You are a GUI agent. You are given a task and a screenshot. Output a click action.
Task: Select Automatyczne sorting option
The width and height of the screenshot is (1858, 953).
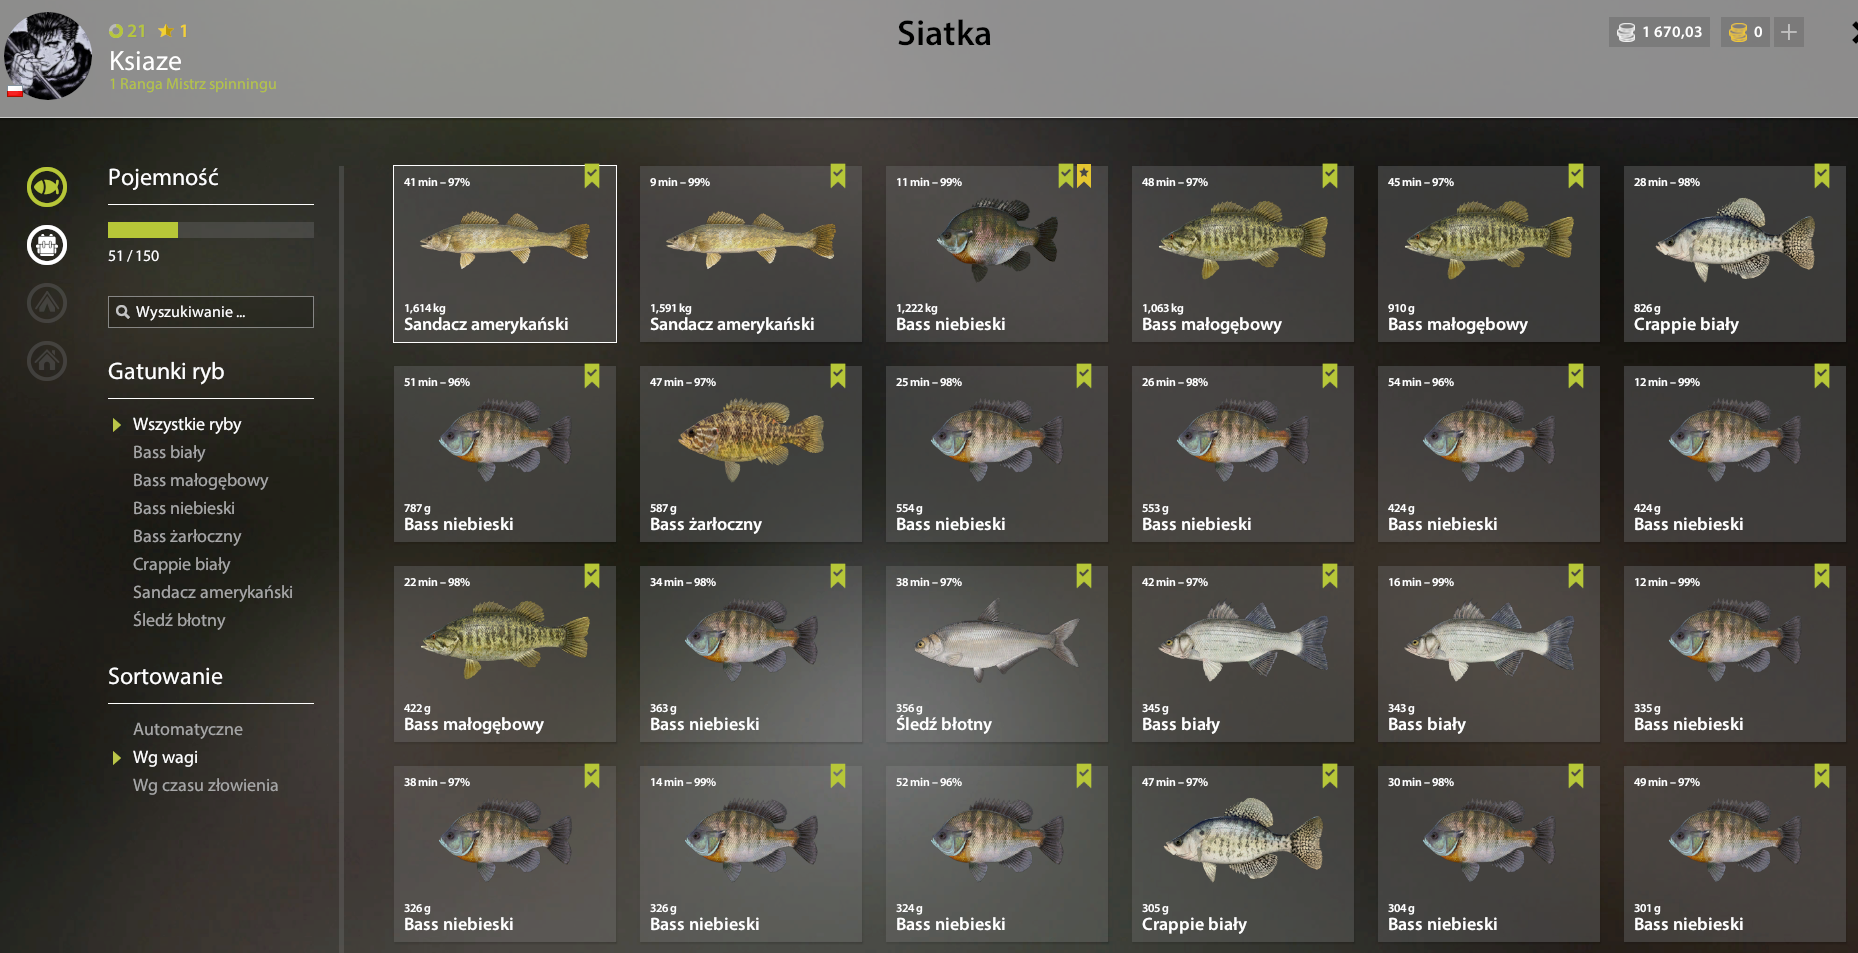[188, 729]
